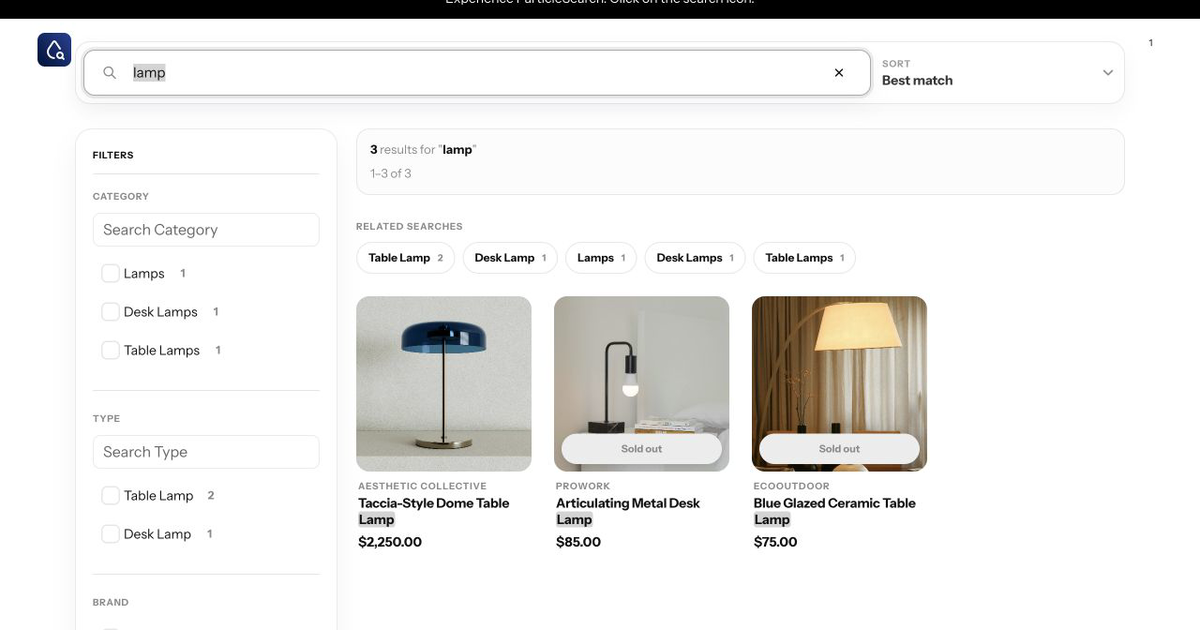
Task: Click the Filters heading
Action: click(x=113, y=155)
